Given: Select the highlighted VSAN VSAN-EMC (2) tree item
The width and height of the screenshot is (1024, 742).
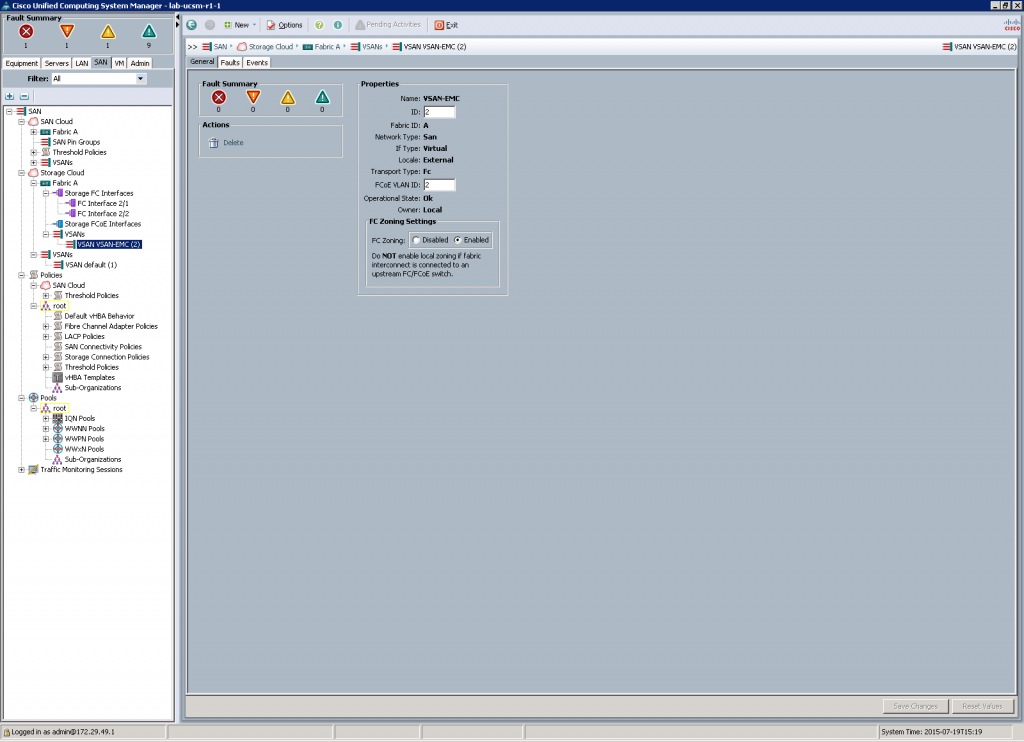Looking at the screenshot, I should point(108,244).
